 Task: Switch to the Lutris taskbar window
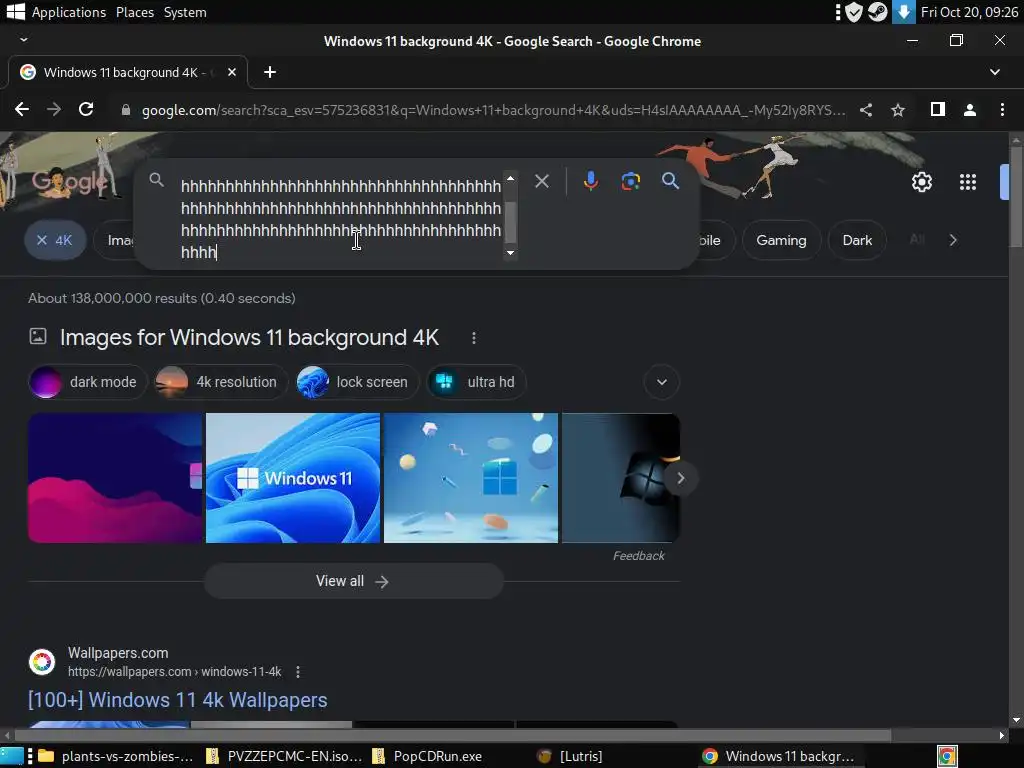coord(570,756)
